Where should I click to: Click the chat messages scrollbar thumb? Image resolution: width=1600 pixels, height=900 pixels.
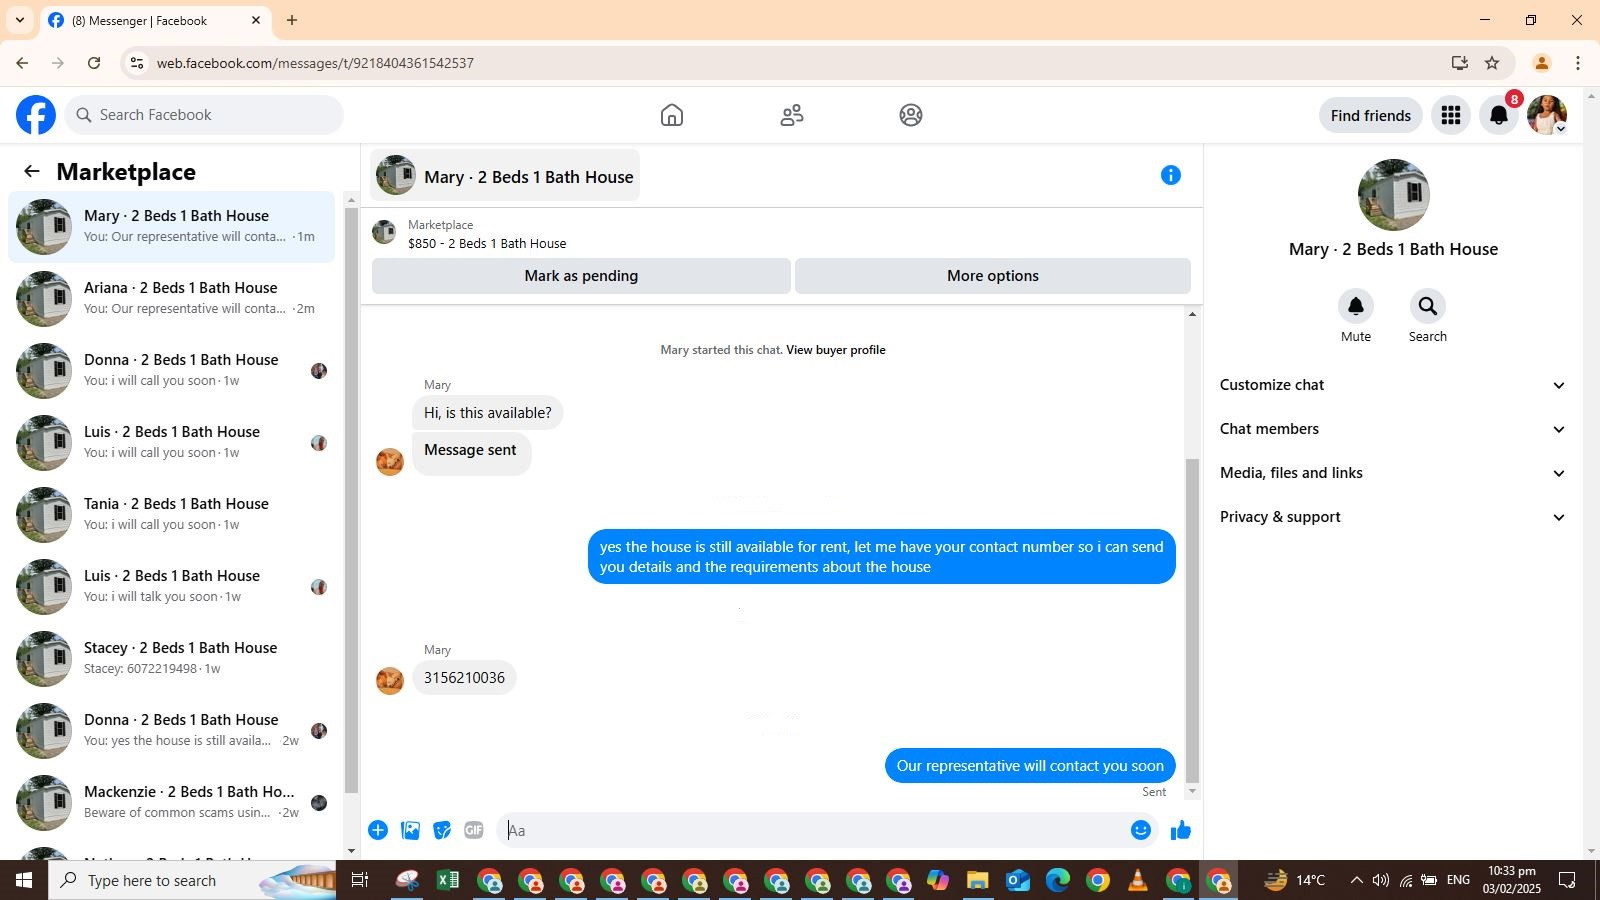[1191, 620]
